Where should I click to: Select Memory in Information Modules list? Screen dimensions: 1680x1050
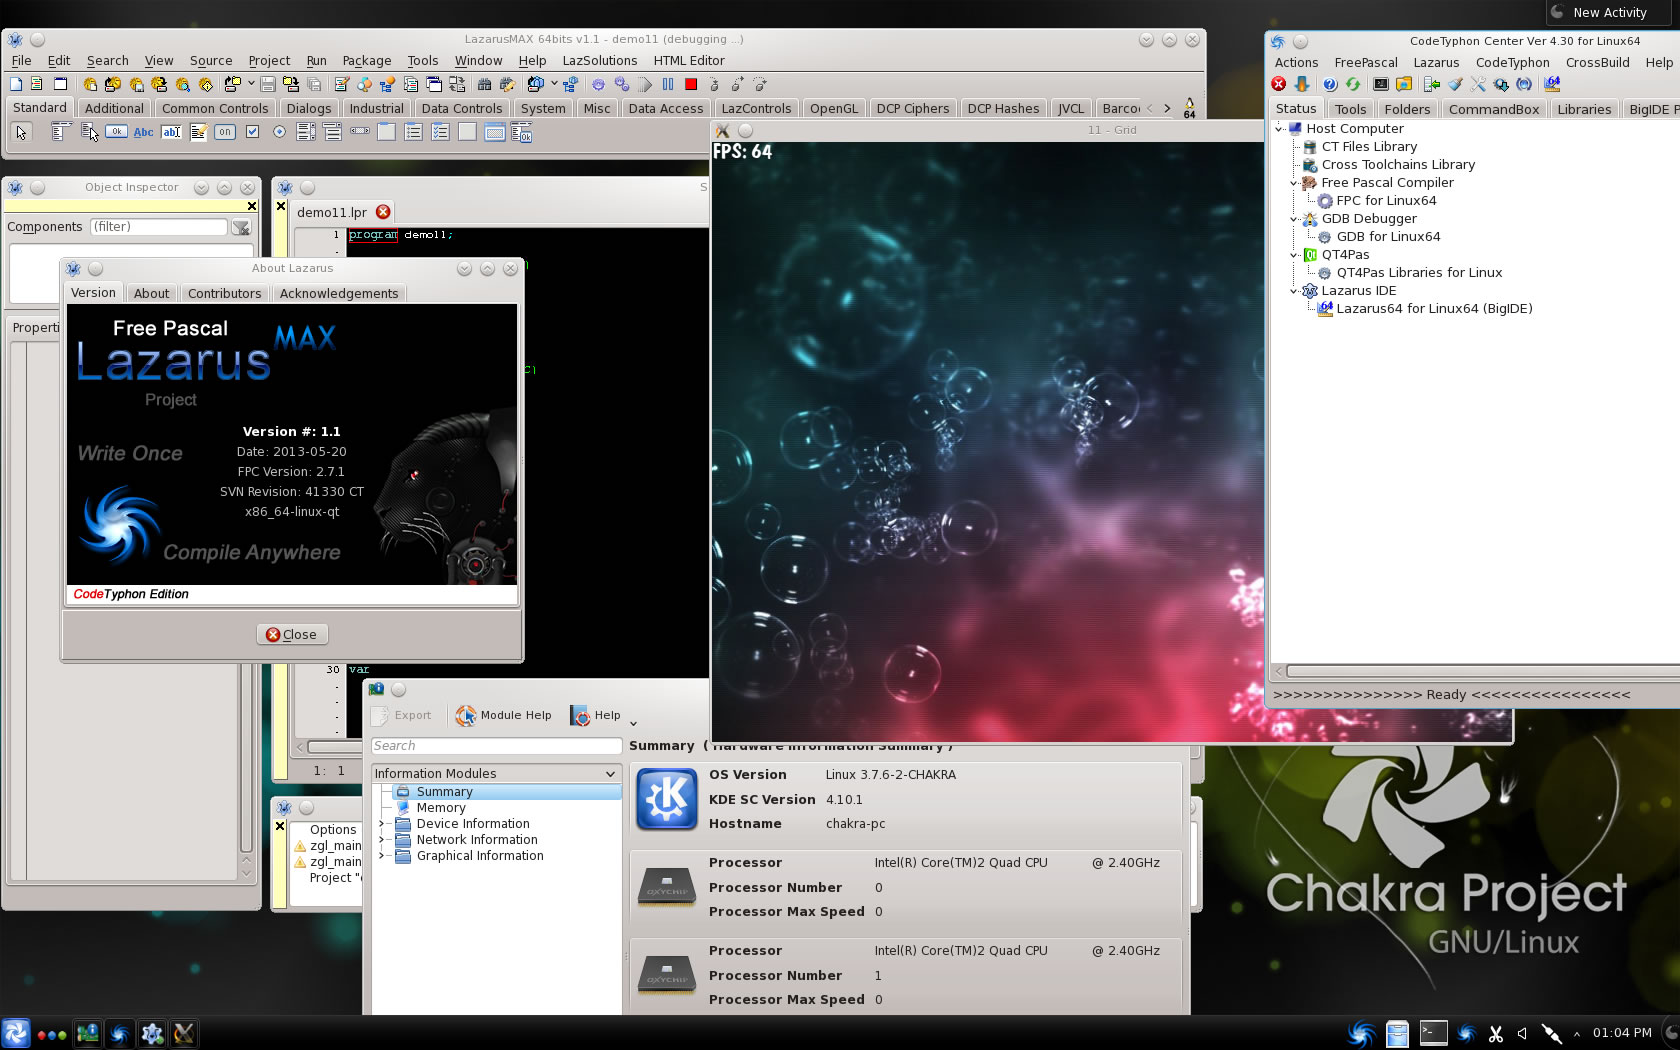[x=441, y=808]
